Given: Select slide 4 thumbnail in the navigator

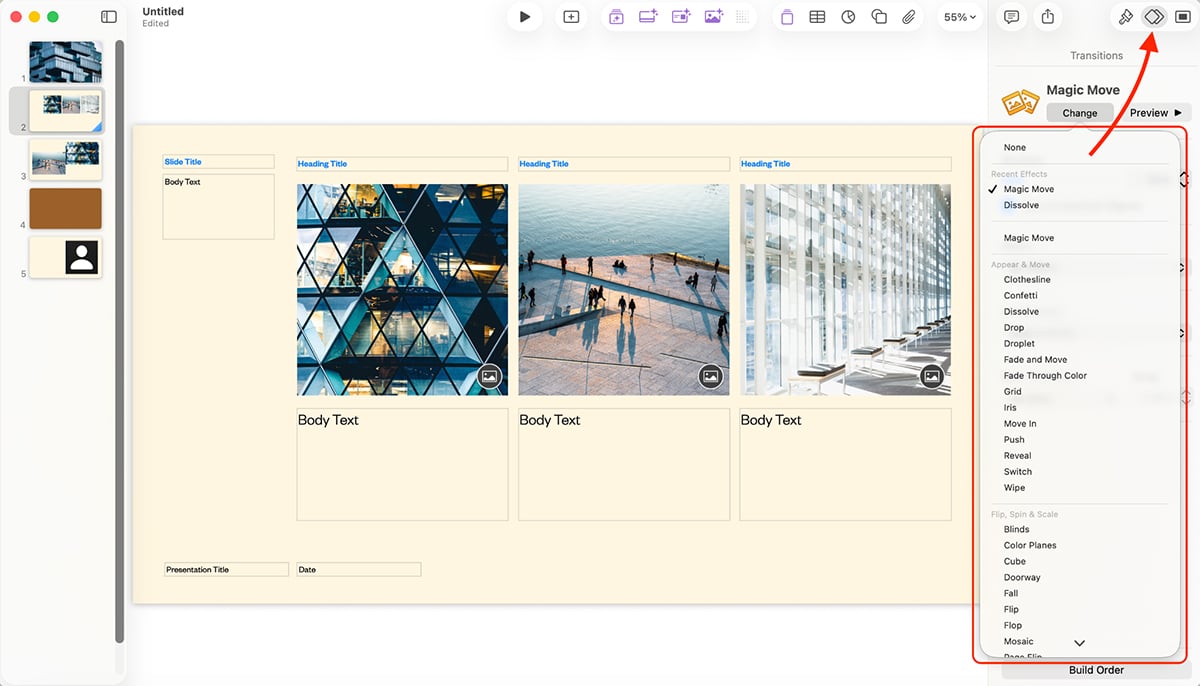Looking at the screenshot, I should pyautogui.click(x=65, y=209).
